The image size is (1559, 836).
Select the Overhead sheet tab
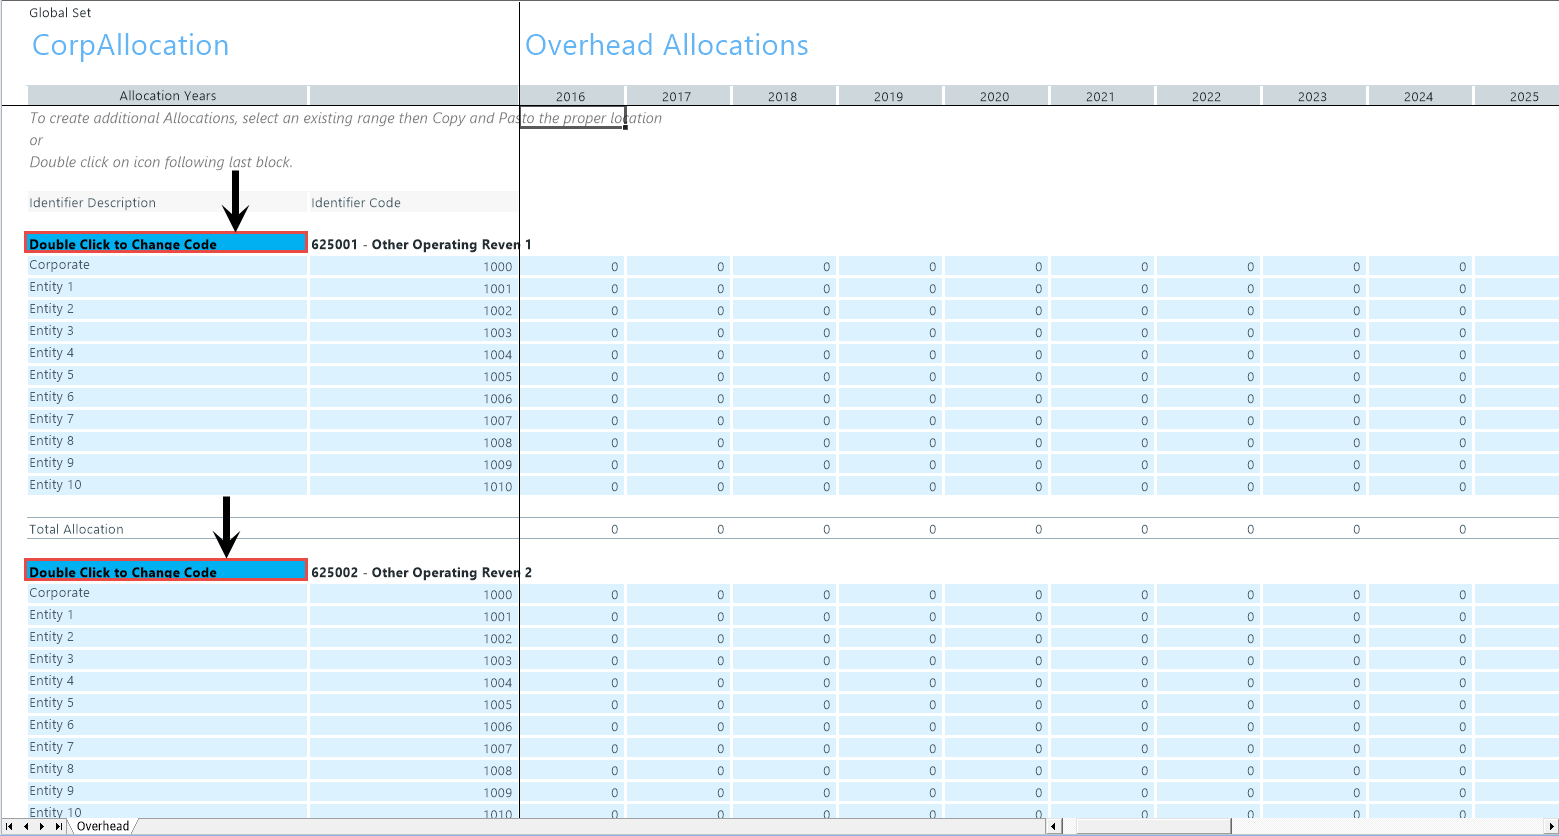pyautogui.click(x=103, y=826)
